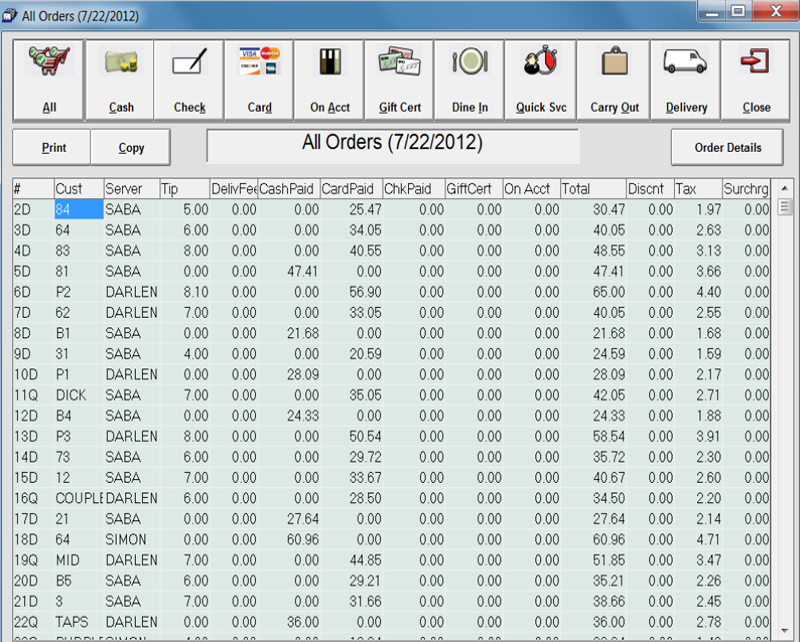Filter orders paid by Check
The image size is (800, 642).
[x=189, y=80]
